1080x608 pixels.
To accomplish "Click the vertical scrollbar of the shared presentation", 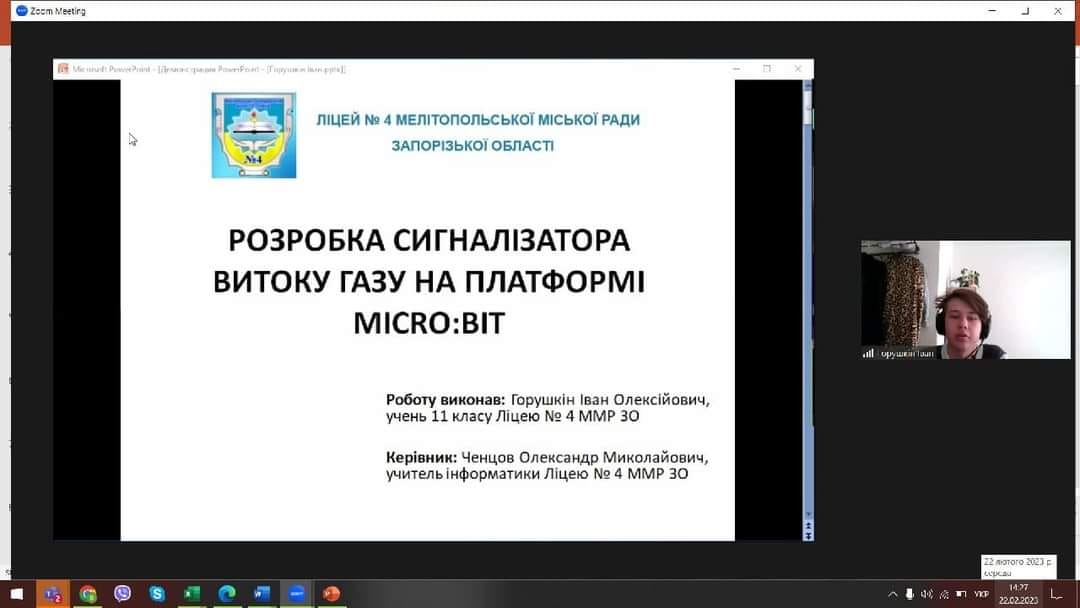I will [x=808, y=300].
